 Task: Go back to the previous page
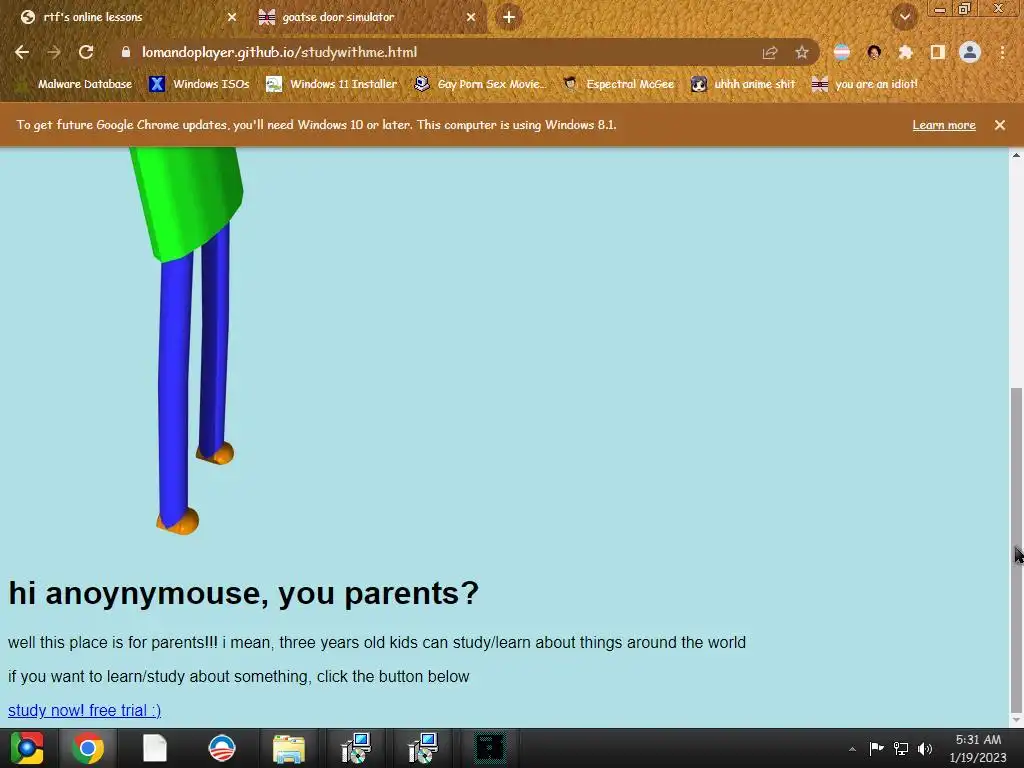(22, 52)
